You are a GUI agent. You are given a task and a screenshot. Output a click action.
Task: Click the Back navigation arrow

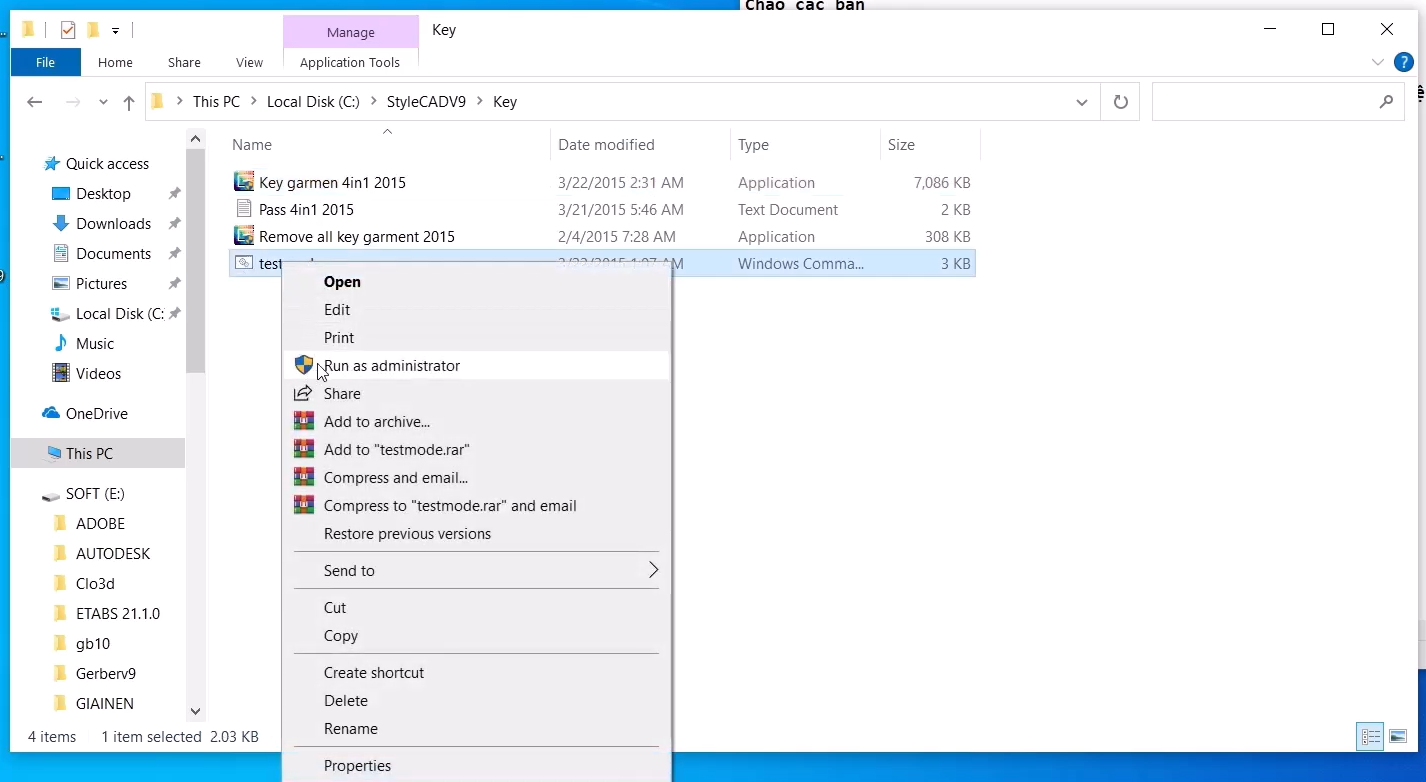[x=35, y=102]
